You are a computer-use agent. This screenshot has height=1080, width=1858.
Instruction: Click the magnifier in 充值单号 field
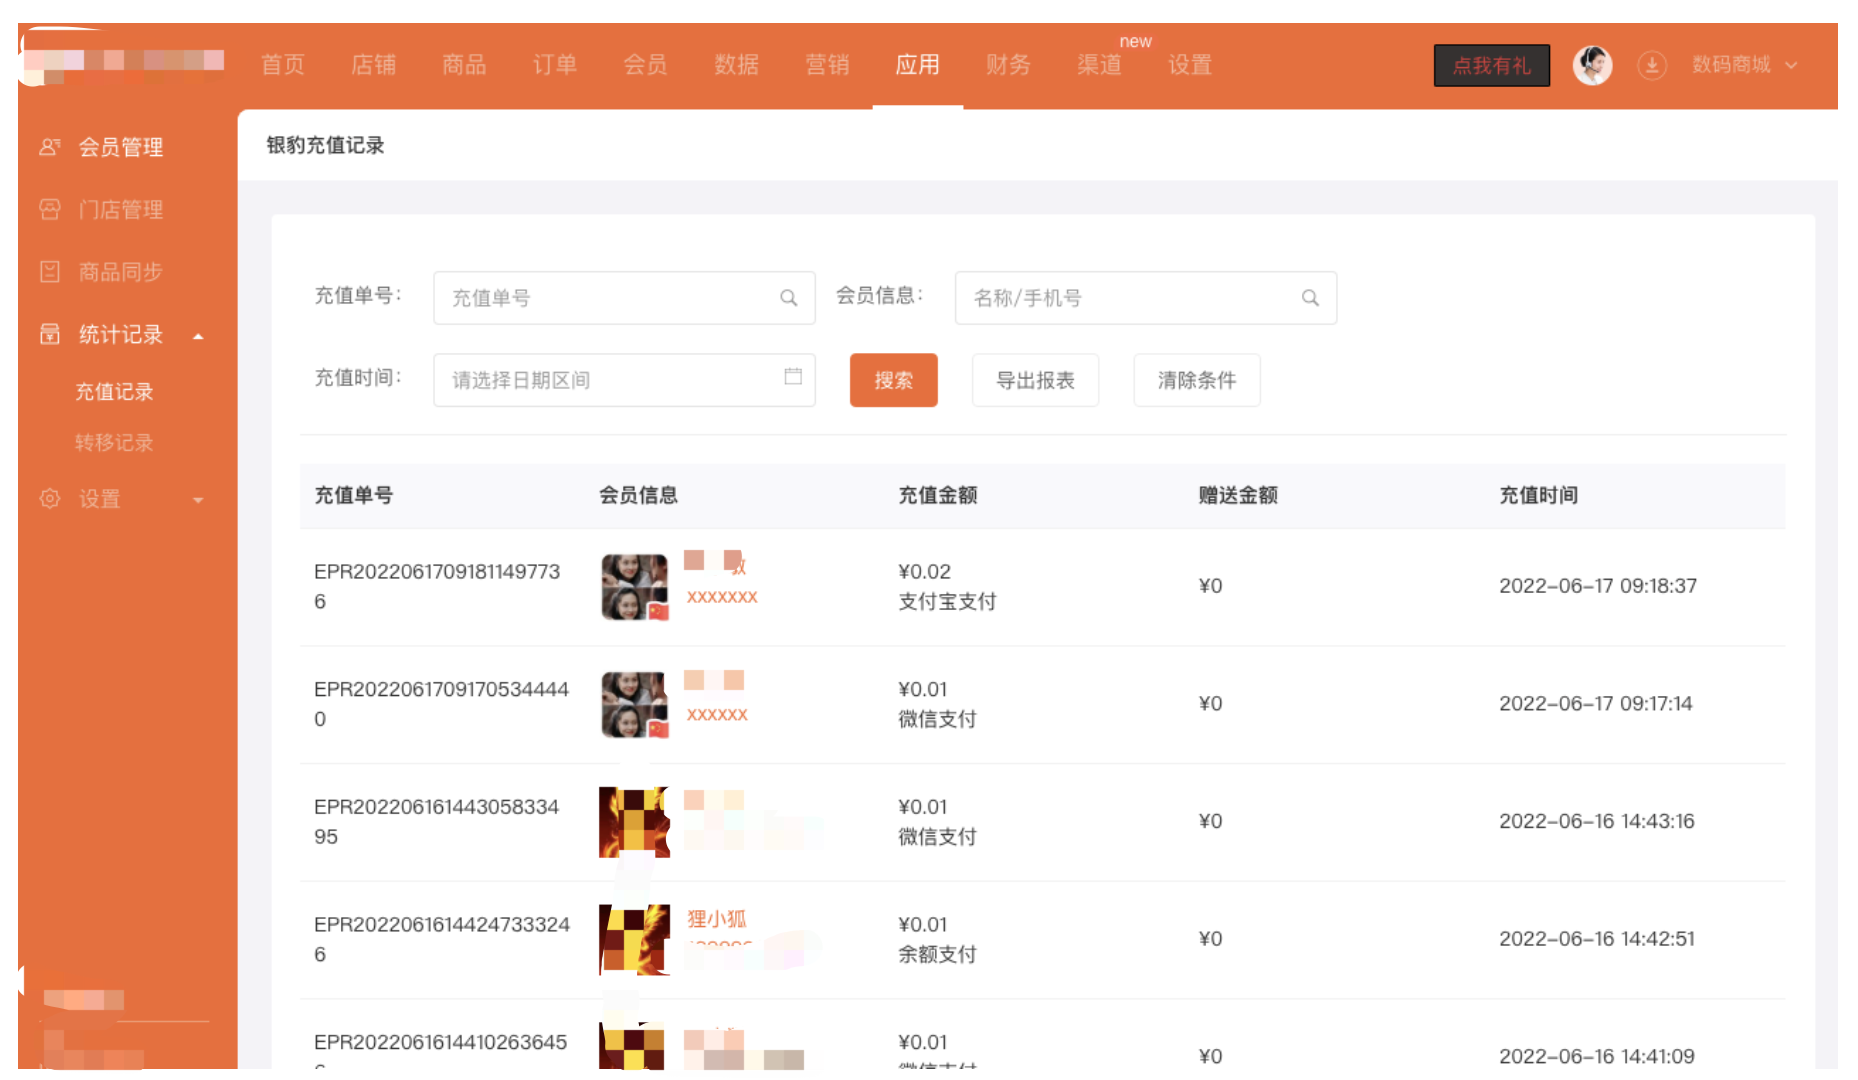[788, 298]
